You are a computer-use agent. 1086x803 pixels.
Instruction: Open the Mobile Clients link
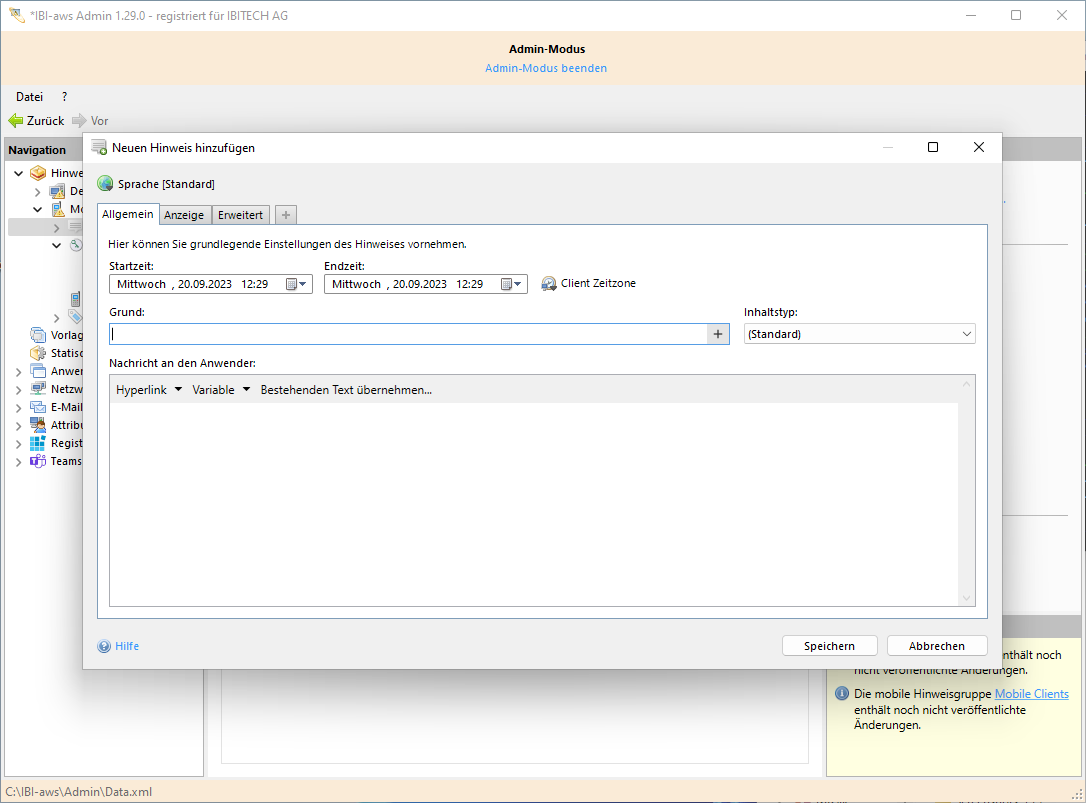1031,694
